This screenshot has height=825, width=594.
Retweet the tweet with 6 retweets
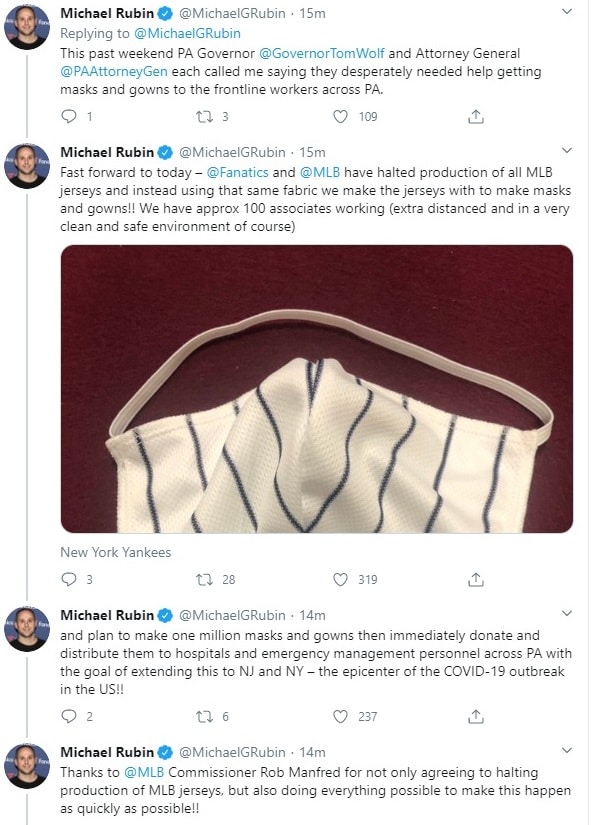point(204,716)
